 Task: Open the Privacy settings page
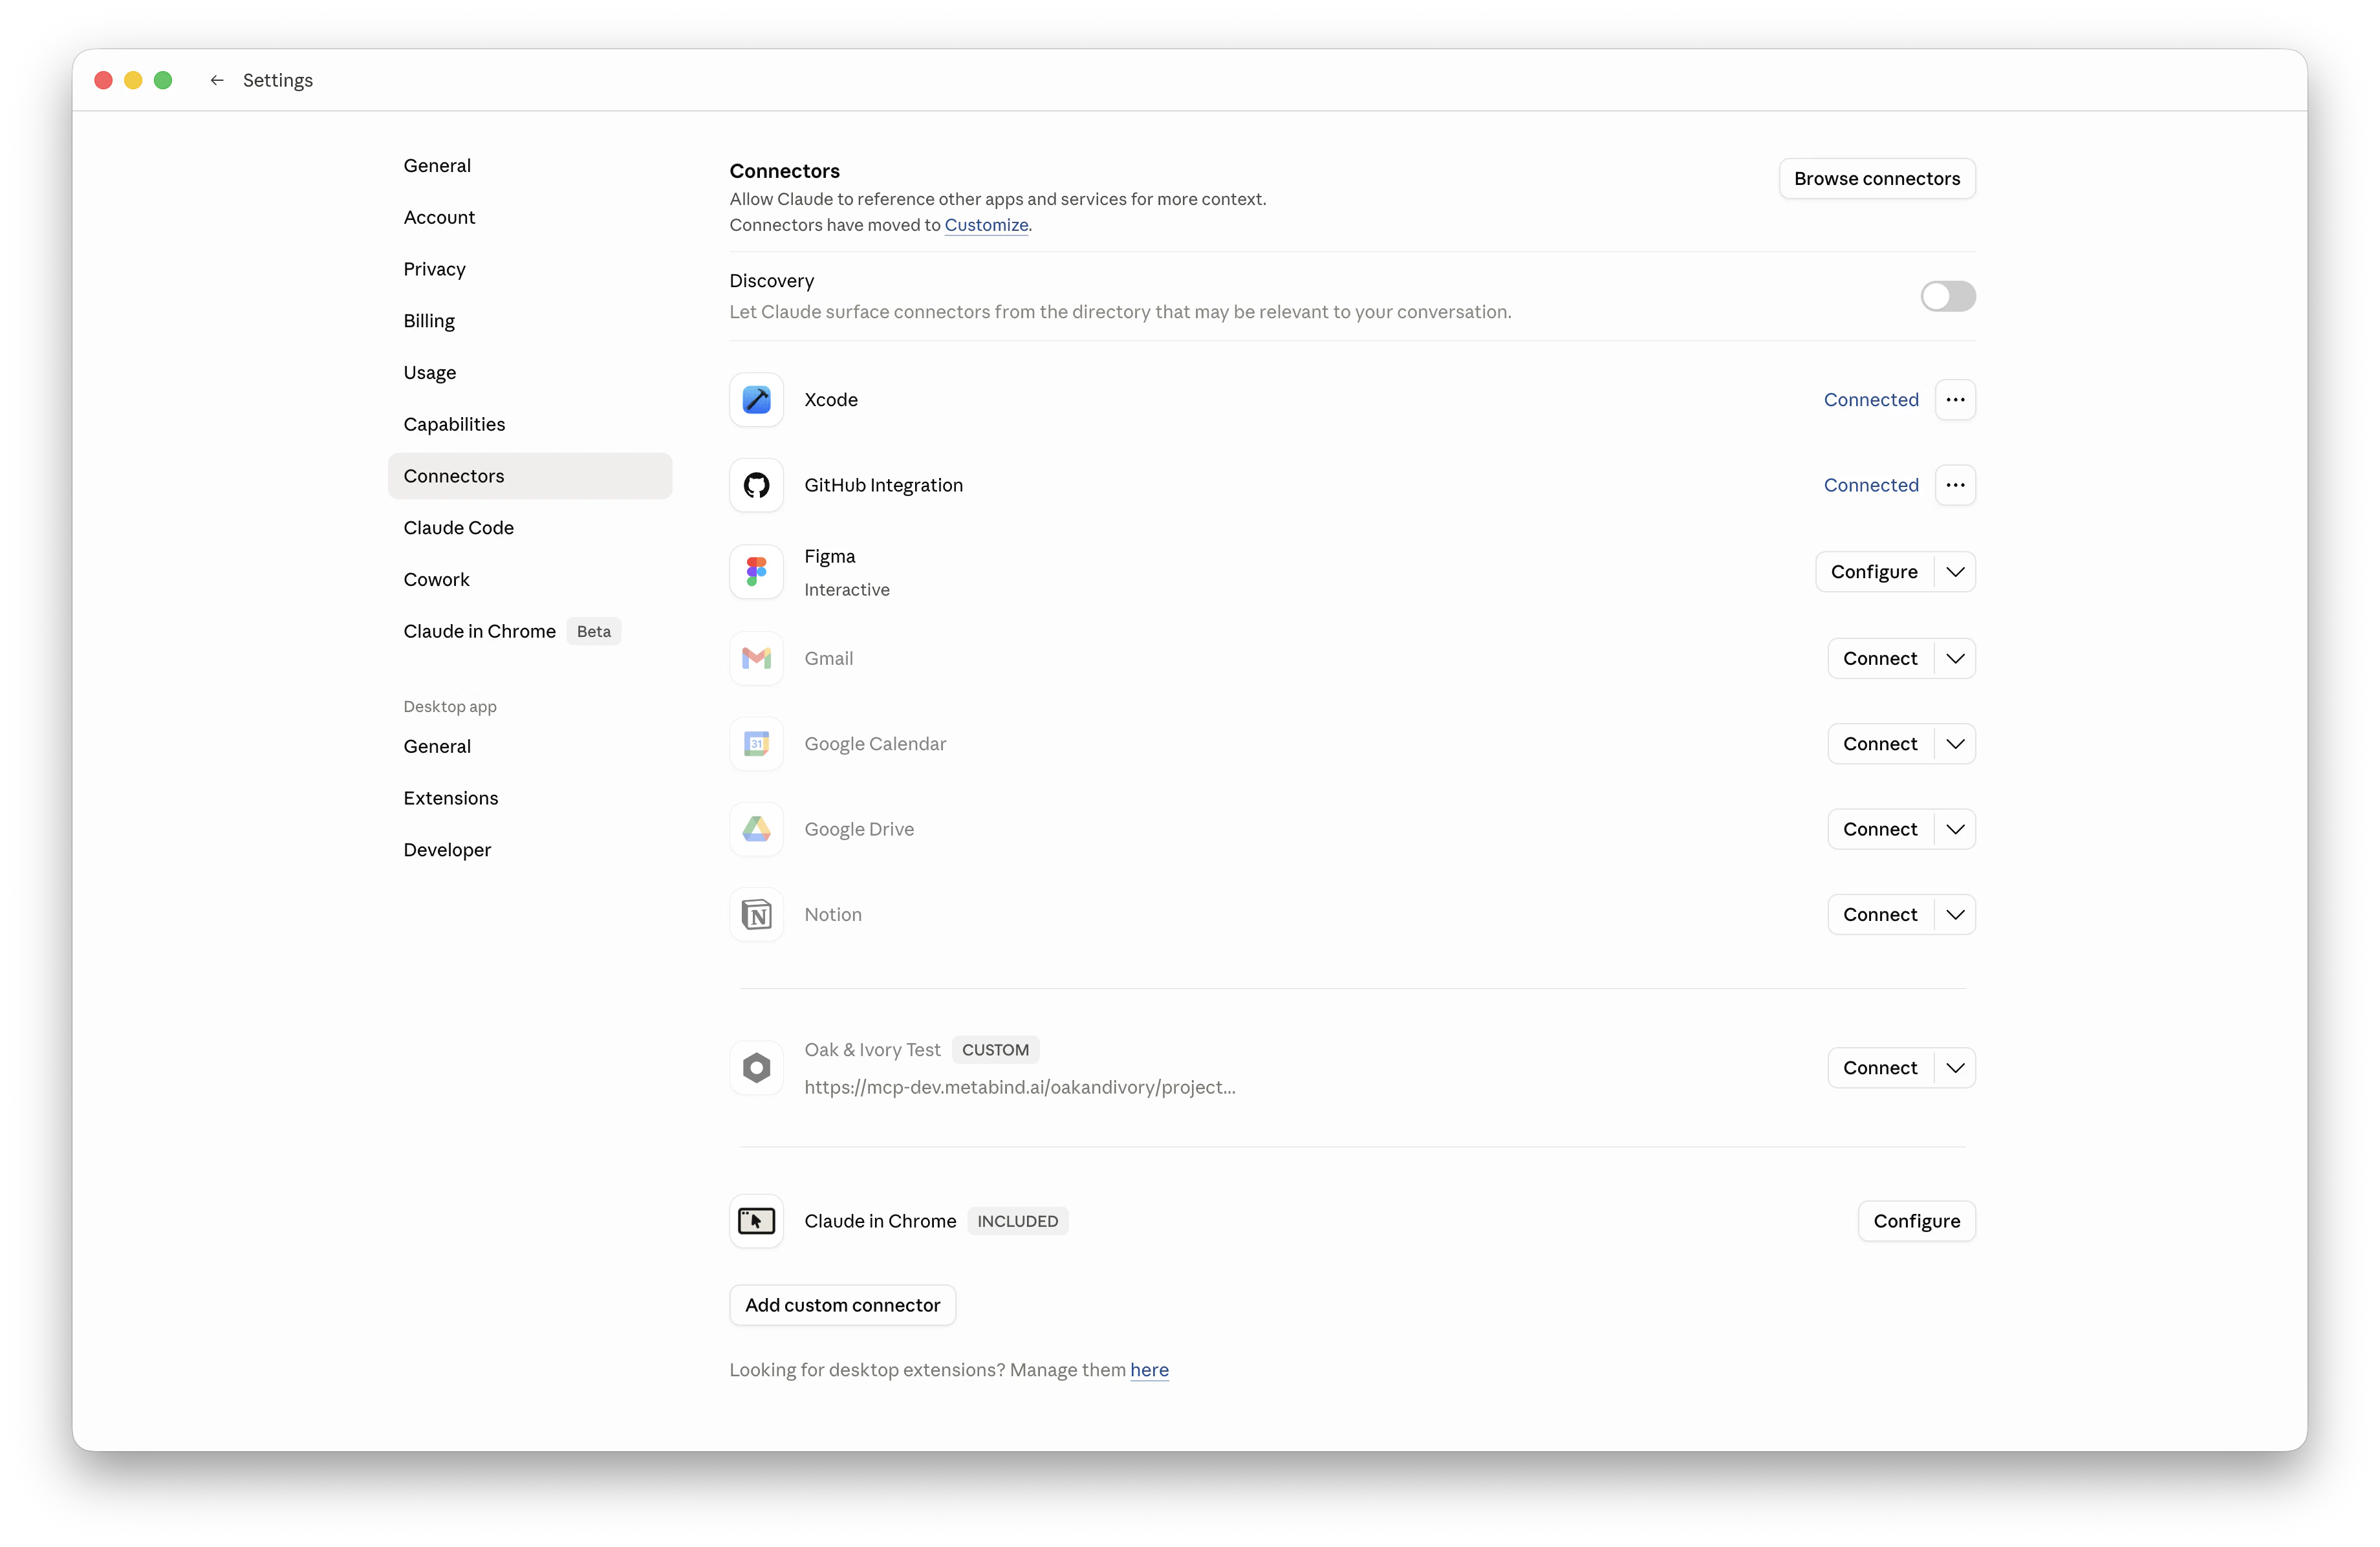click(530, 269)
